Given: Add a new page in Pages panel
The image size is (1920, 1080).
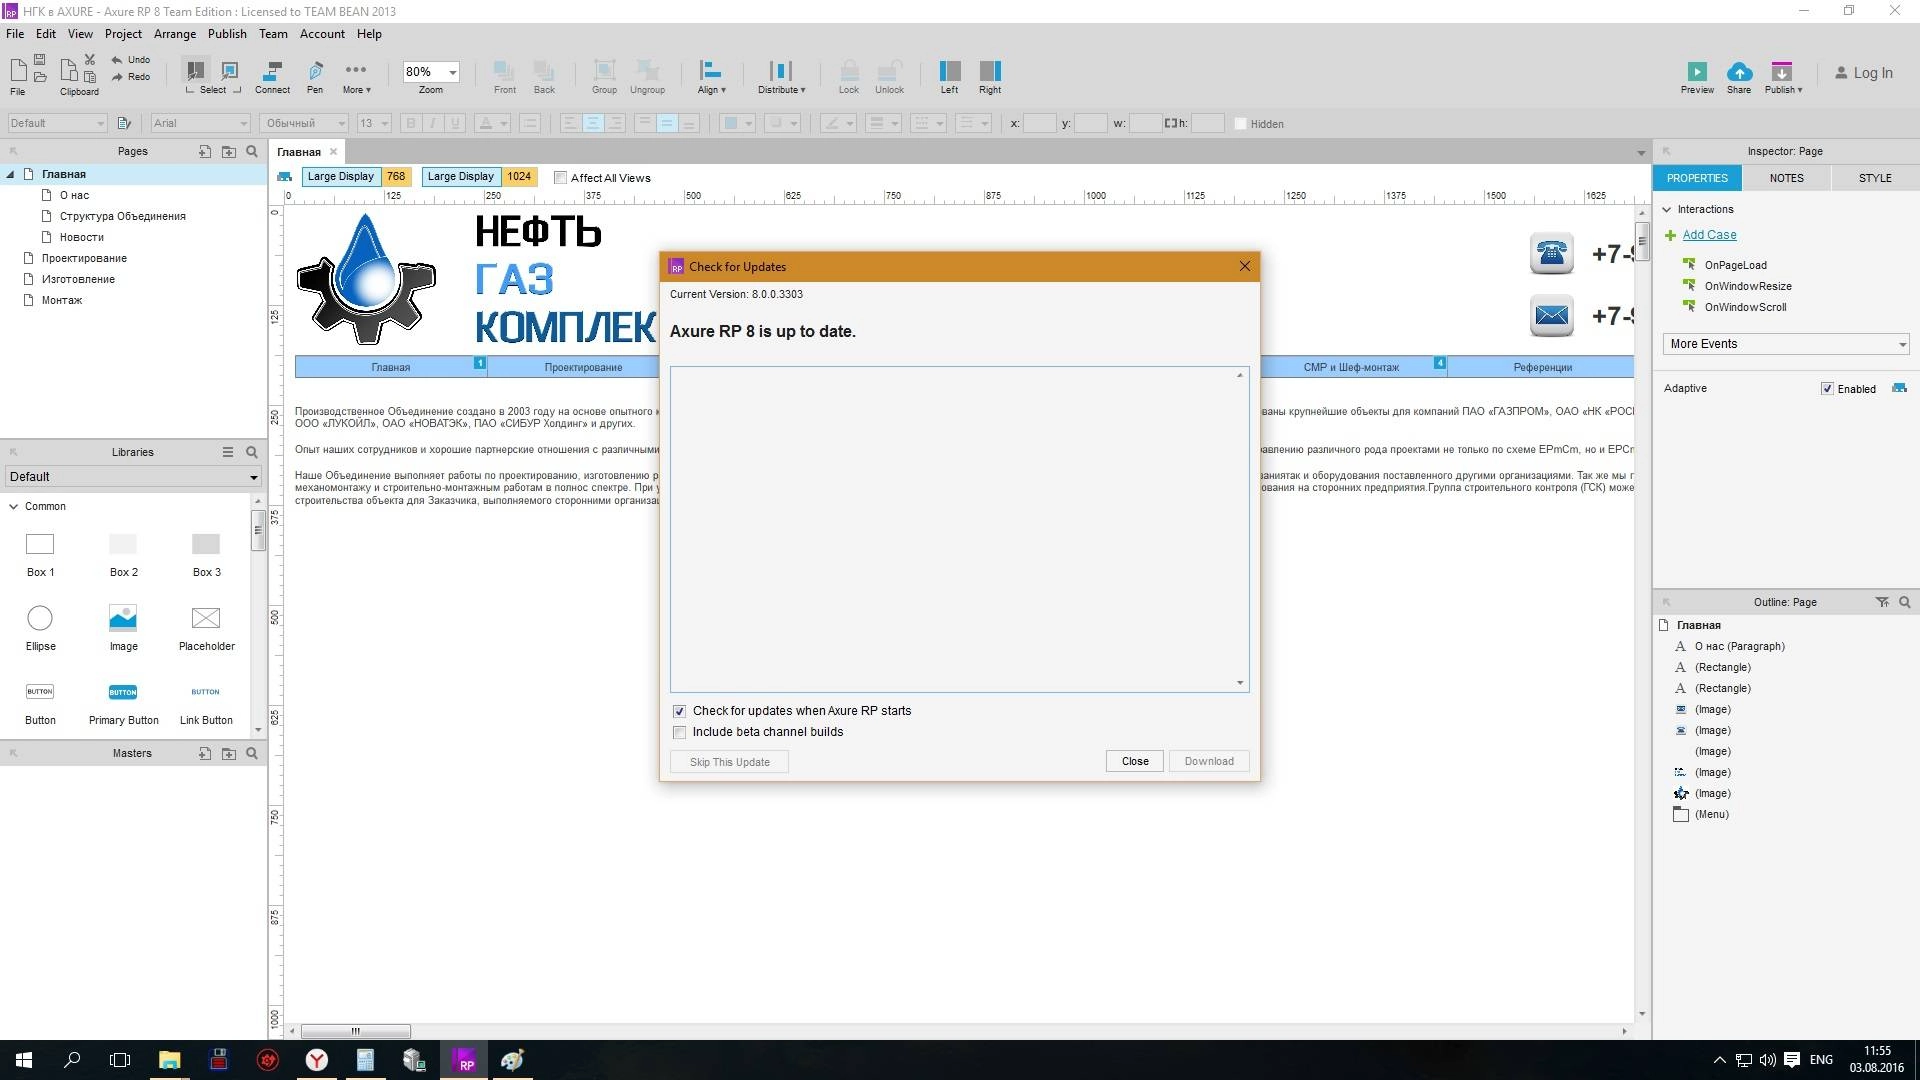Looking at the screenshot, I should tap(204, 151).
